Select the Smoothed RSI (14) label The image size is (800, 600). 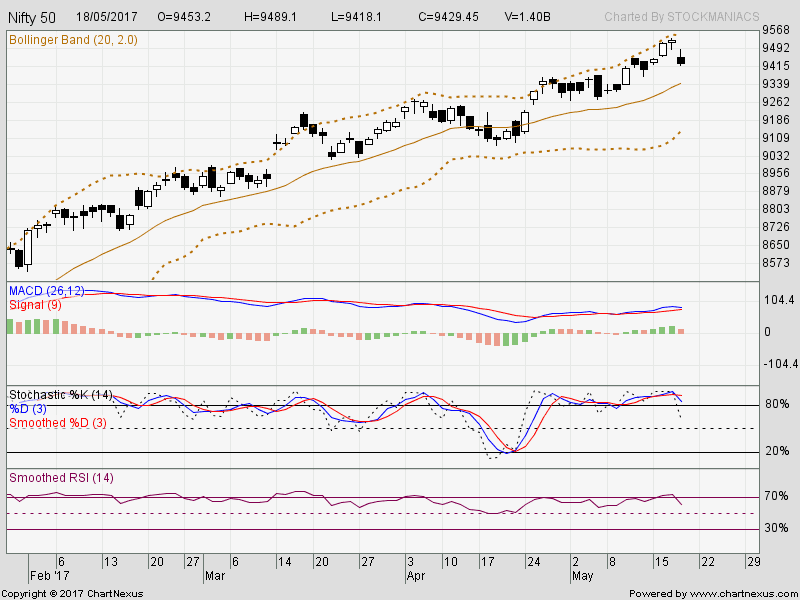click(61, 478)
